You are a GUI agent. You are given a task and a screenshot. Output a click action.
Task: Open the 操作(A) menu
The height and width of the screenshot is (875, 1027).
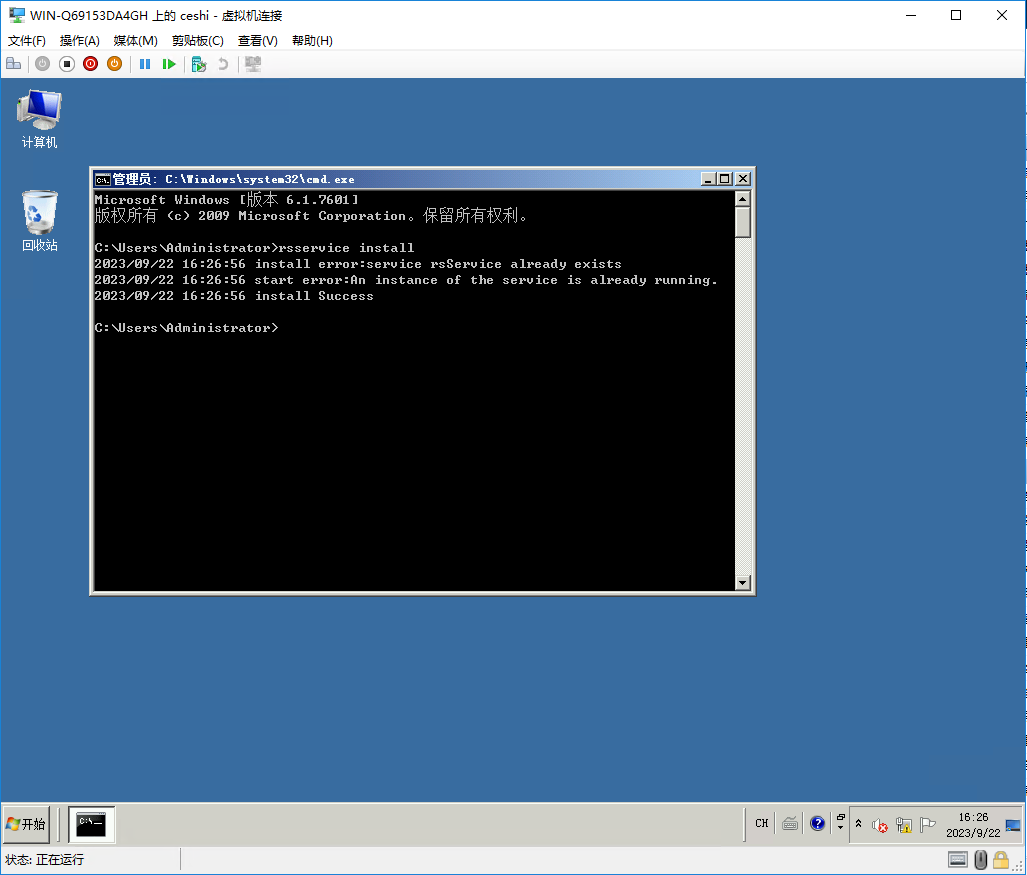pos(80,41)
